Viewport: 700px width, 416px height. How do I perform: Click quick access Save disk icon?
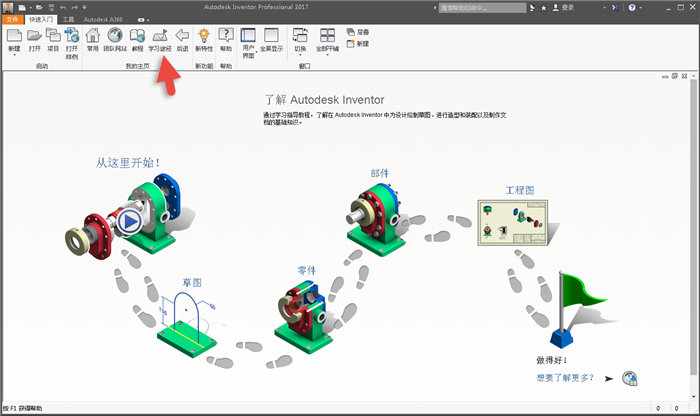[51, 8]
